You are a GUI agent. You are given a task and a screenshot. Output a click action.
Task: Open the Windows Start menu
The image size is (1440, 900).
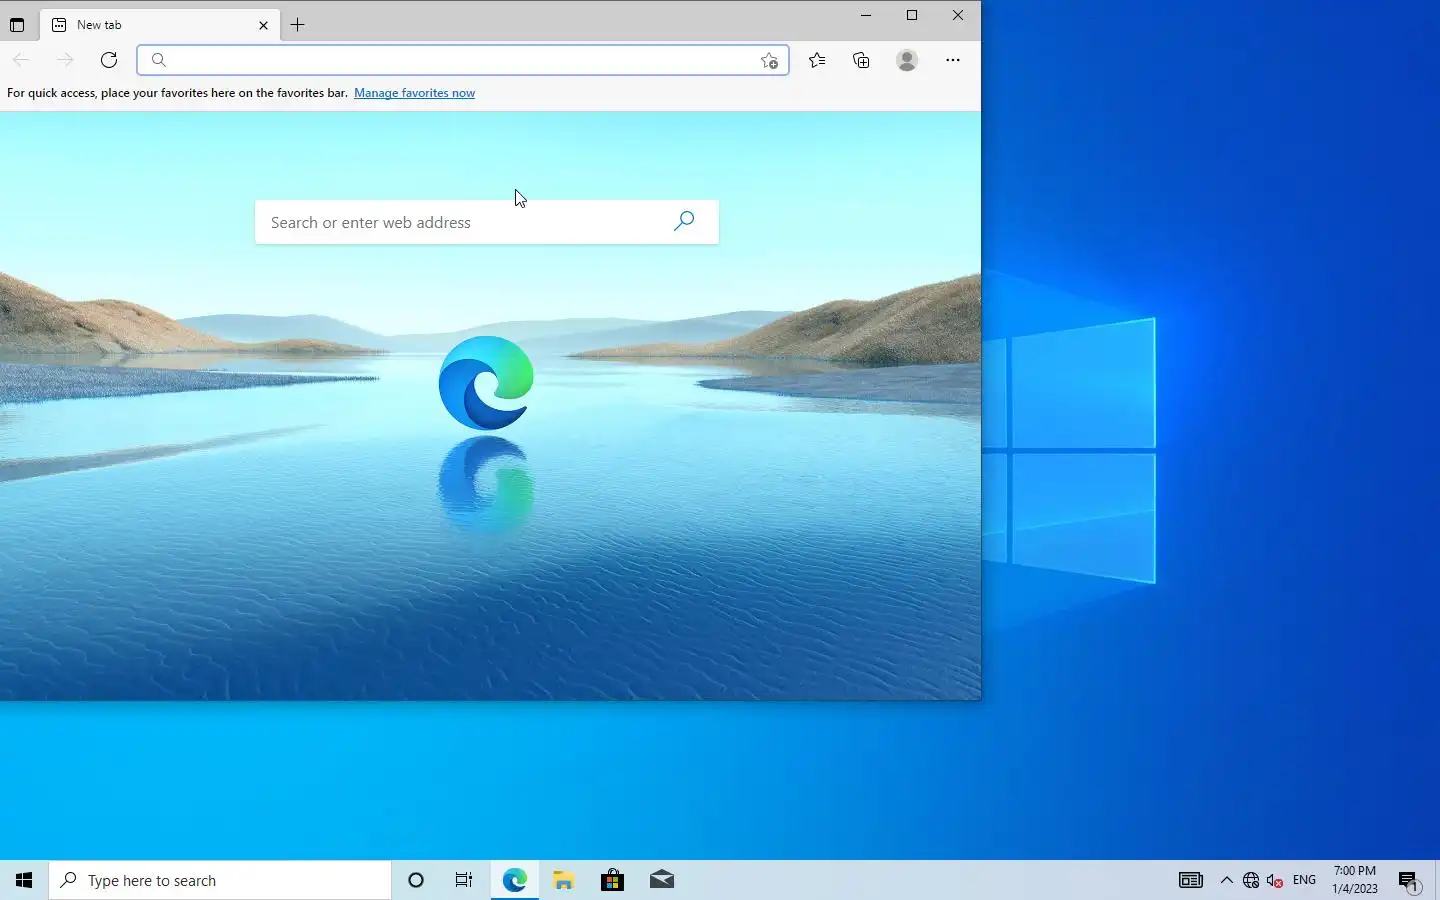click(24, 880)
